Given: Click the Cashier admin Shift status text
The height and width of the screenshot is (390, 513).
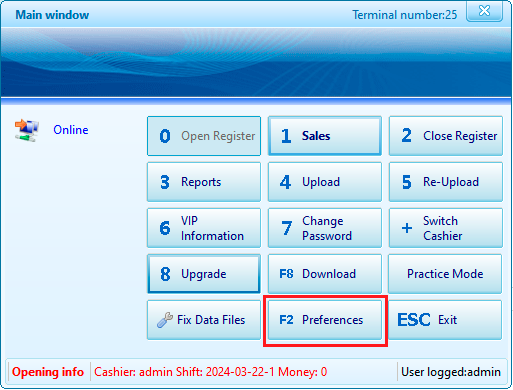Looking at the screenshot, I should point(211,372).
